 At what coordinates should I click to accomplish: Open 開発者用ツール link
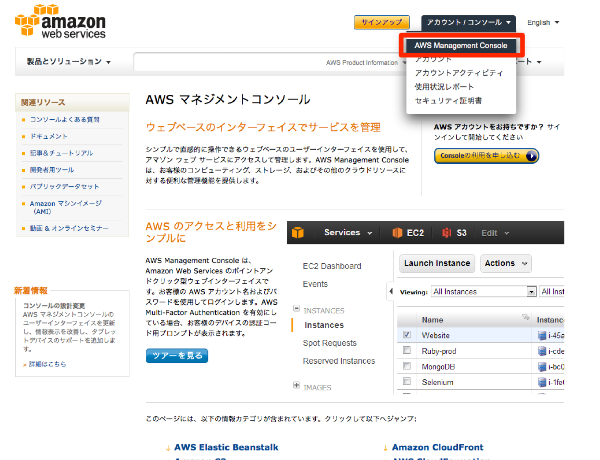point(52,170)
